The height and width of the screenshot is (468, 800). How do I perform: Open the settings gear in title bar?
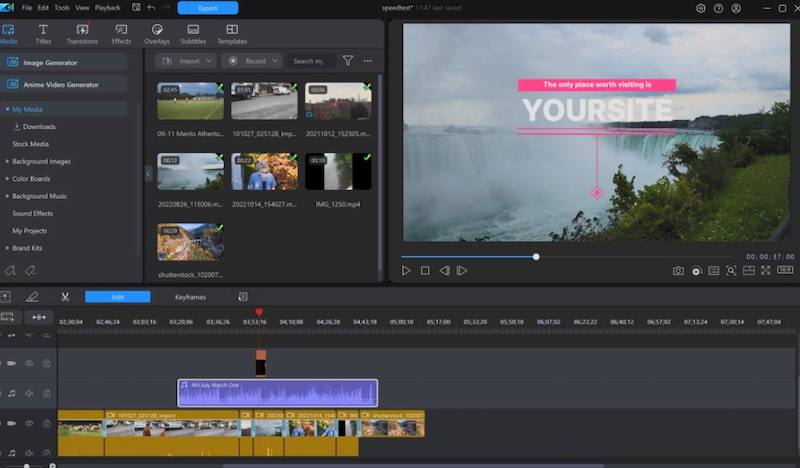[x=701, y=8]
